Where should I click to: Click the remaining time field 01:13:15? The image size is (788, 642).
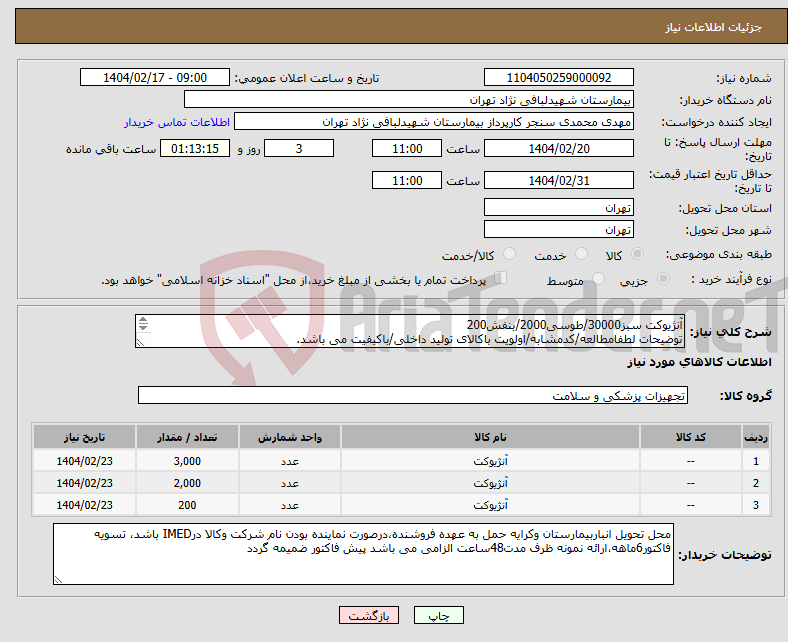pyautogui.click(x=195, y=148)
